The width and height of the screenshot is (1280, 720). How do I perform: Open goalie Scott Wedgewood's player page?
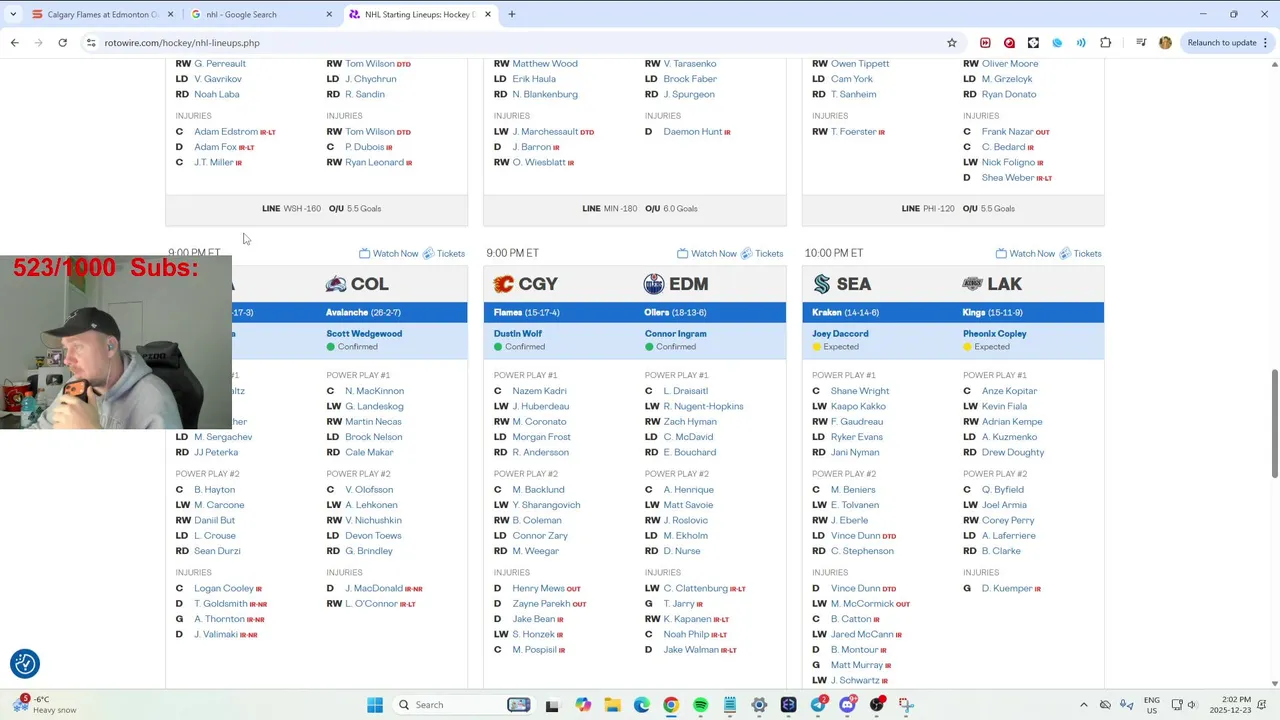(364, 334)
